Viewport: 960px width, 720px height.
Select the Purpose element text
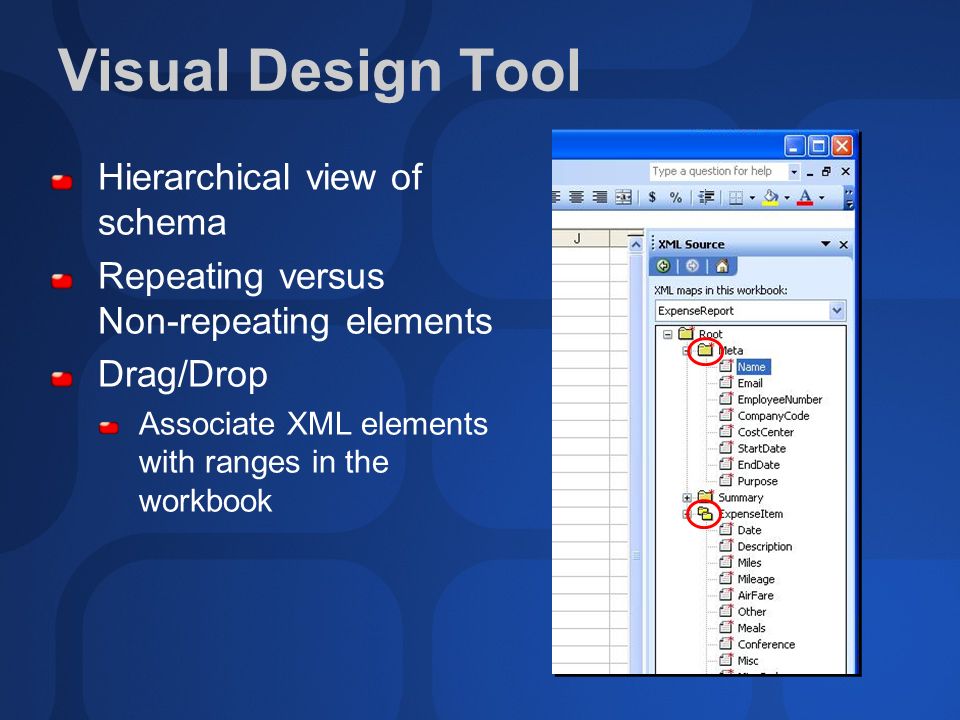(x=757, y=481)
